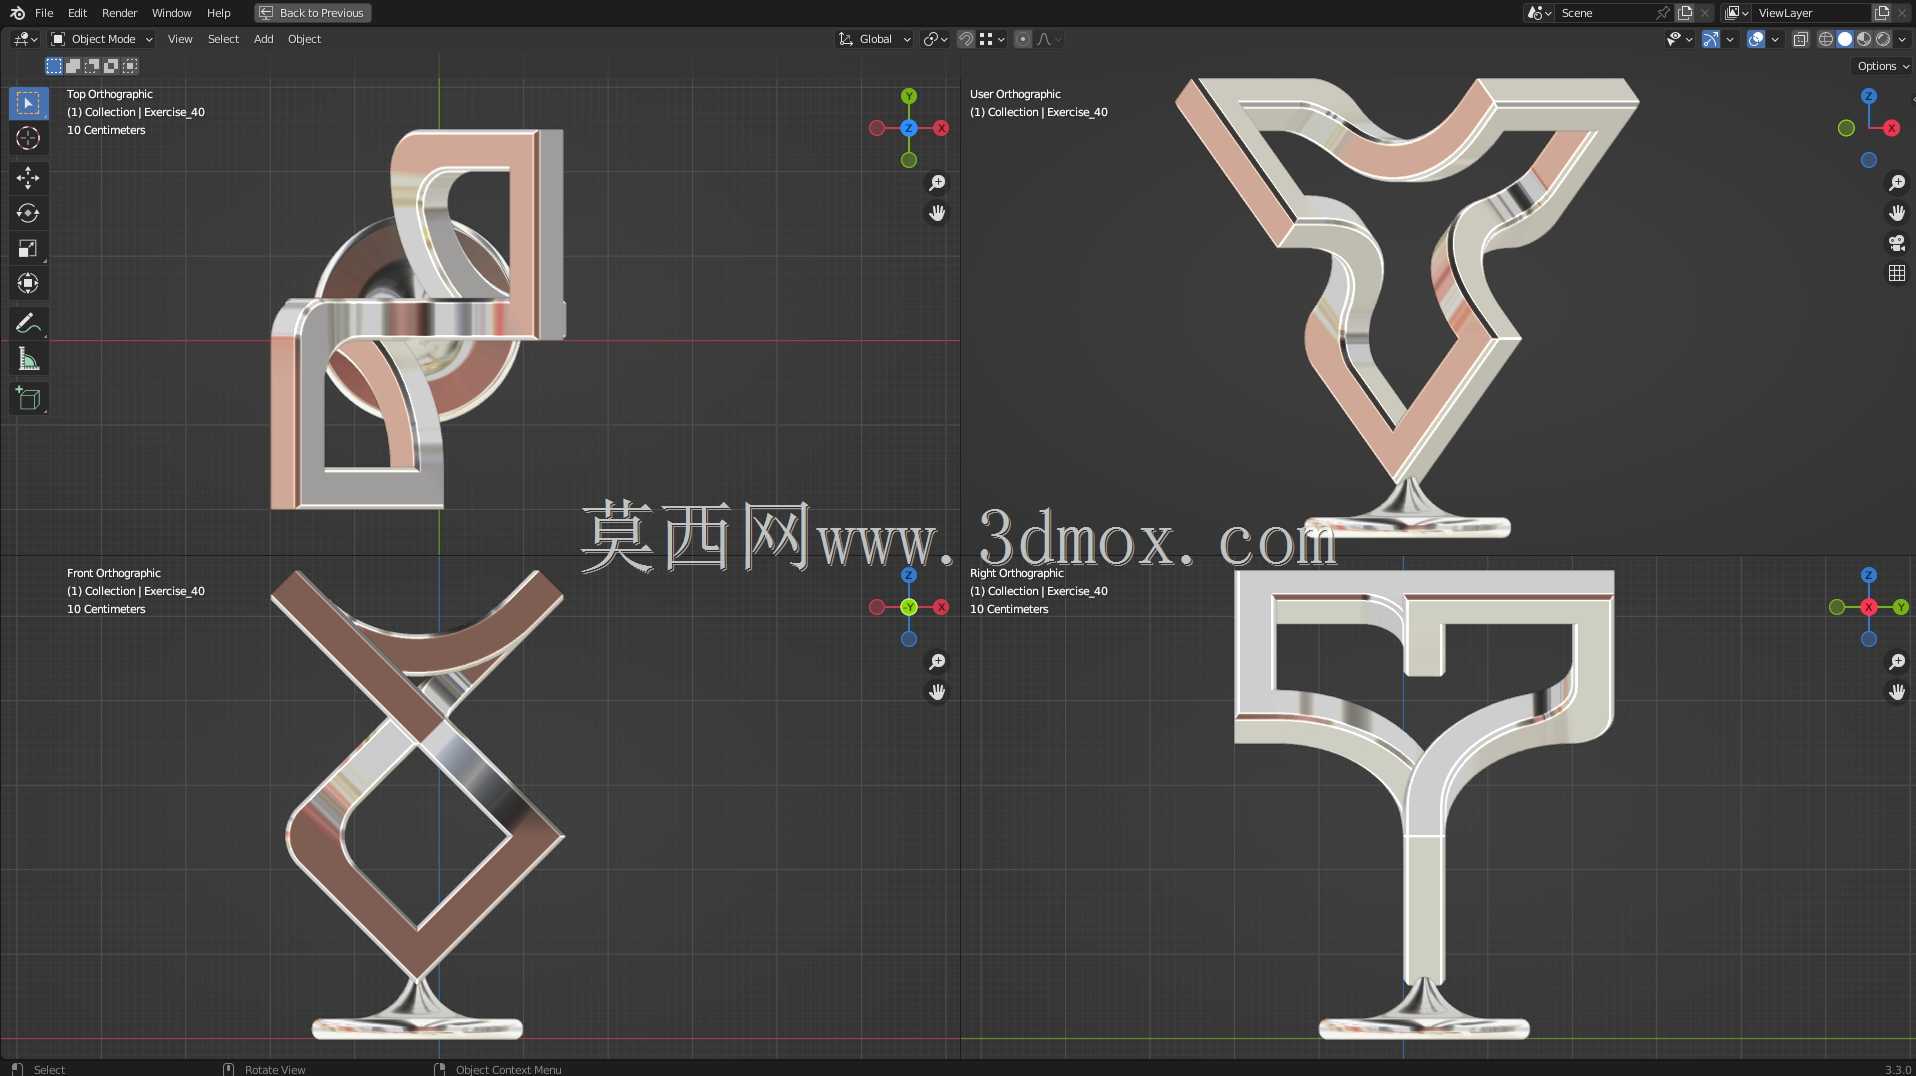Activate the Annotate tool
This screenshot has width=1916, height=1076.
click(28, 323)
